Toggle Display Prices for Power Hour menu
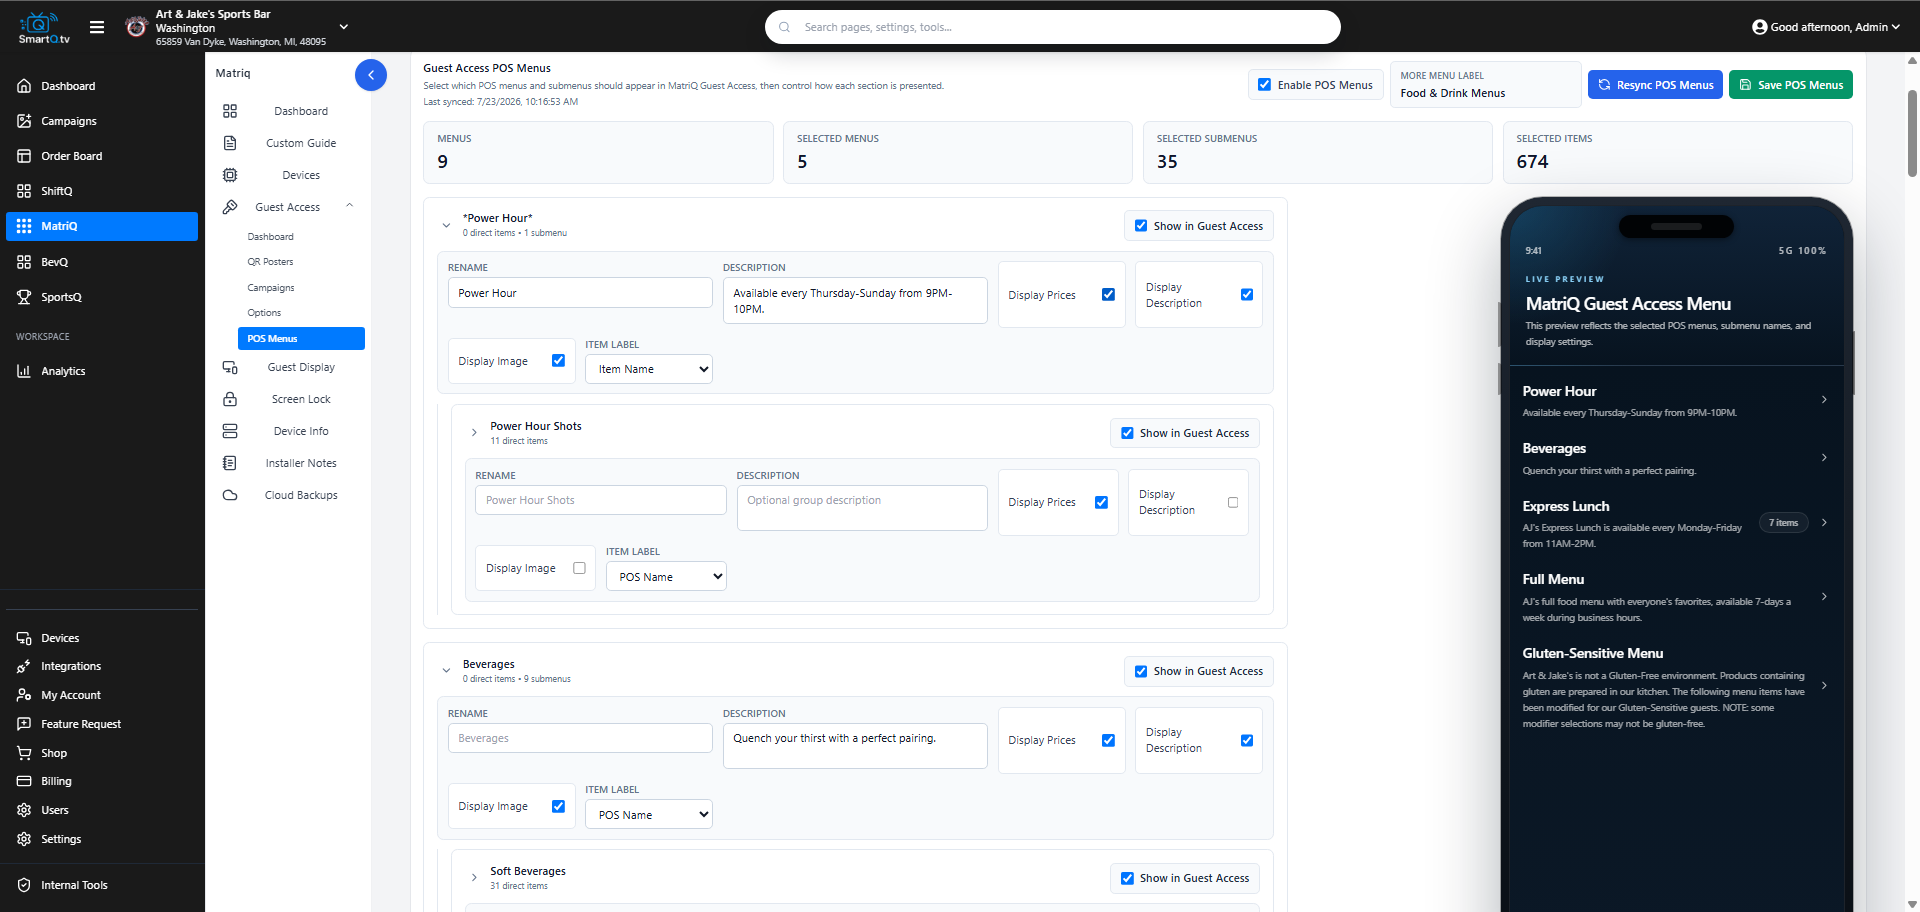 (1108, 294)
